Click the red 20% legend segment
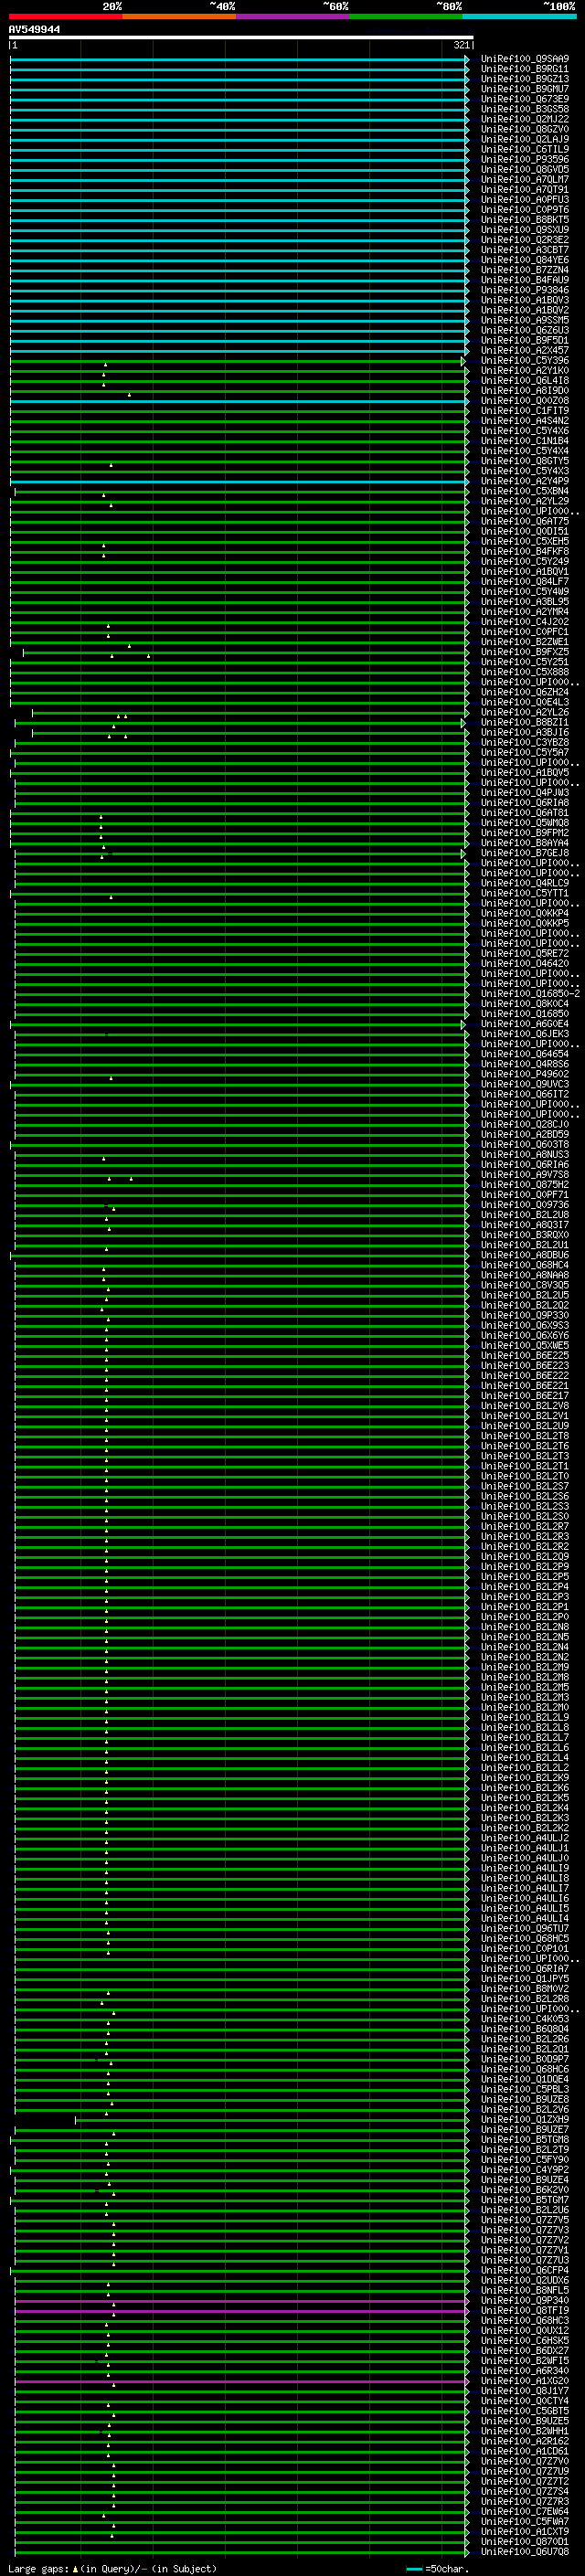585x2576 pixels. pyautogui.click(x=66, y=16)
